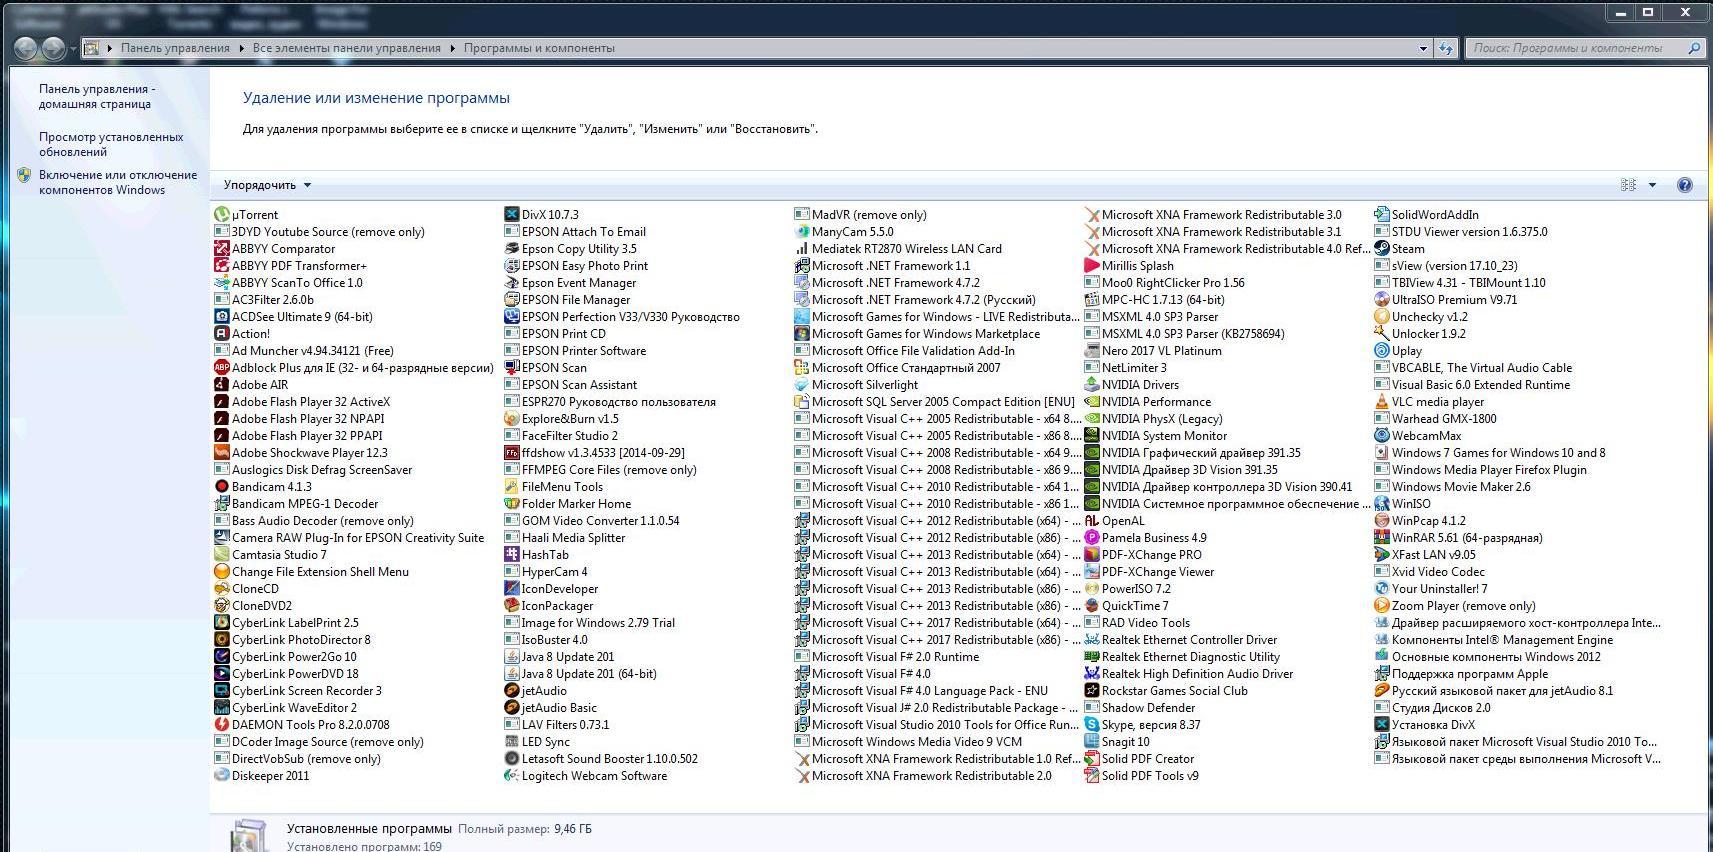Select QuickTime 7 entry
This screenshot has height=852, width=1713.
[x=1127, y=605]
